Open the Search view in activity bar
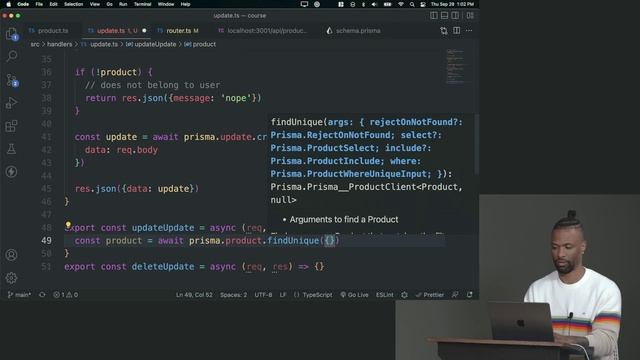 (12, 56)
